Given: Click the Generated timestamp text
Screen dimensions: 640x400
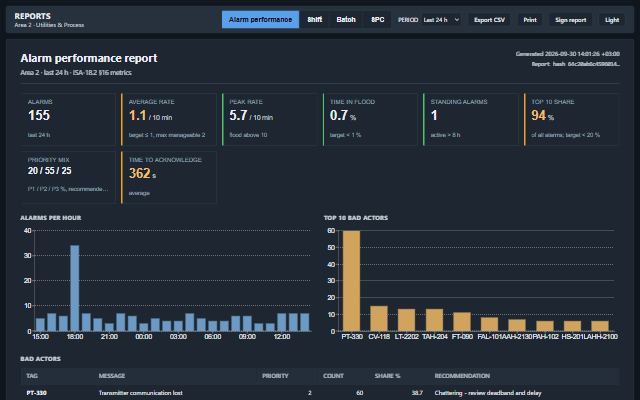Looking at the screenshot, I should point(568,54).
